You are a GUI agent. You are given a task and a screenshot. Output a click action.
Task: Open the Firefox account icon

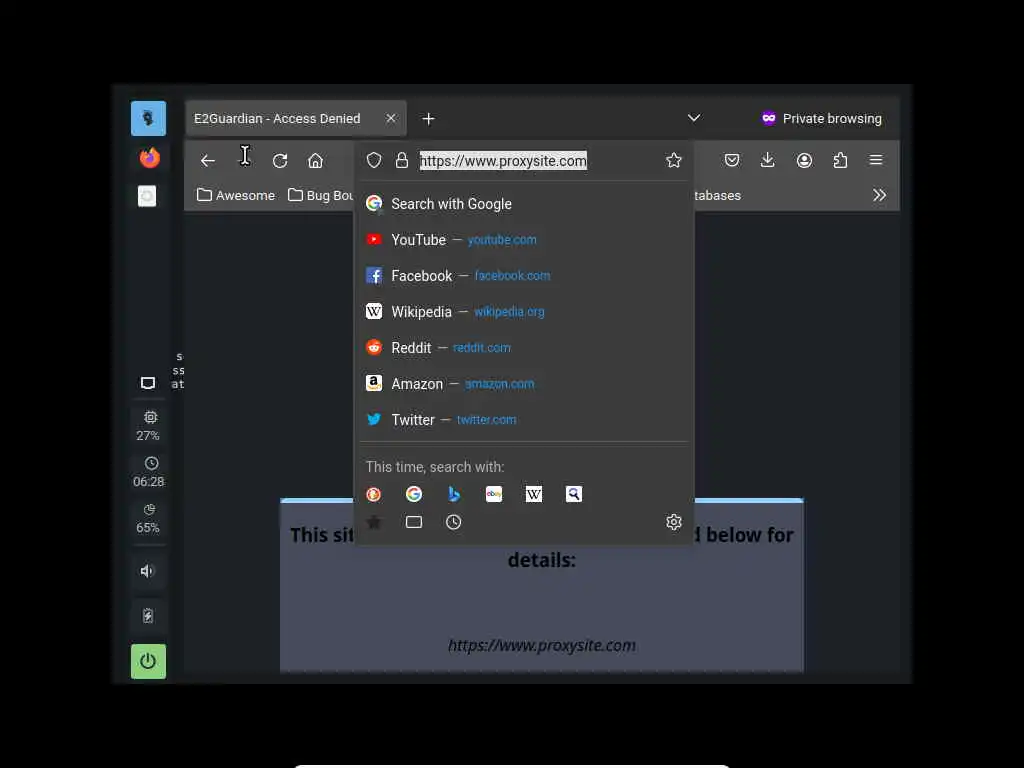[x=805, y=160]
